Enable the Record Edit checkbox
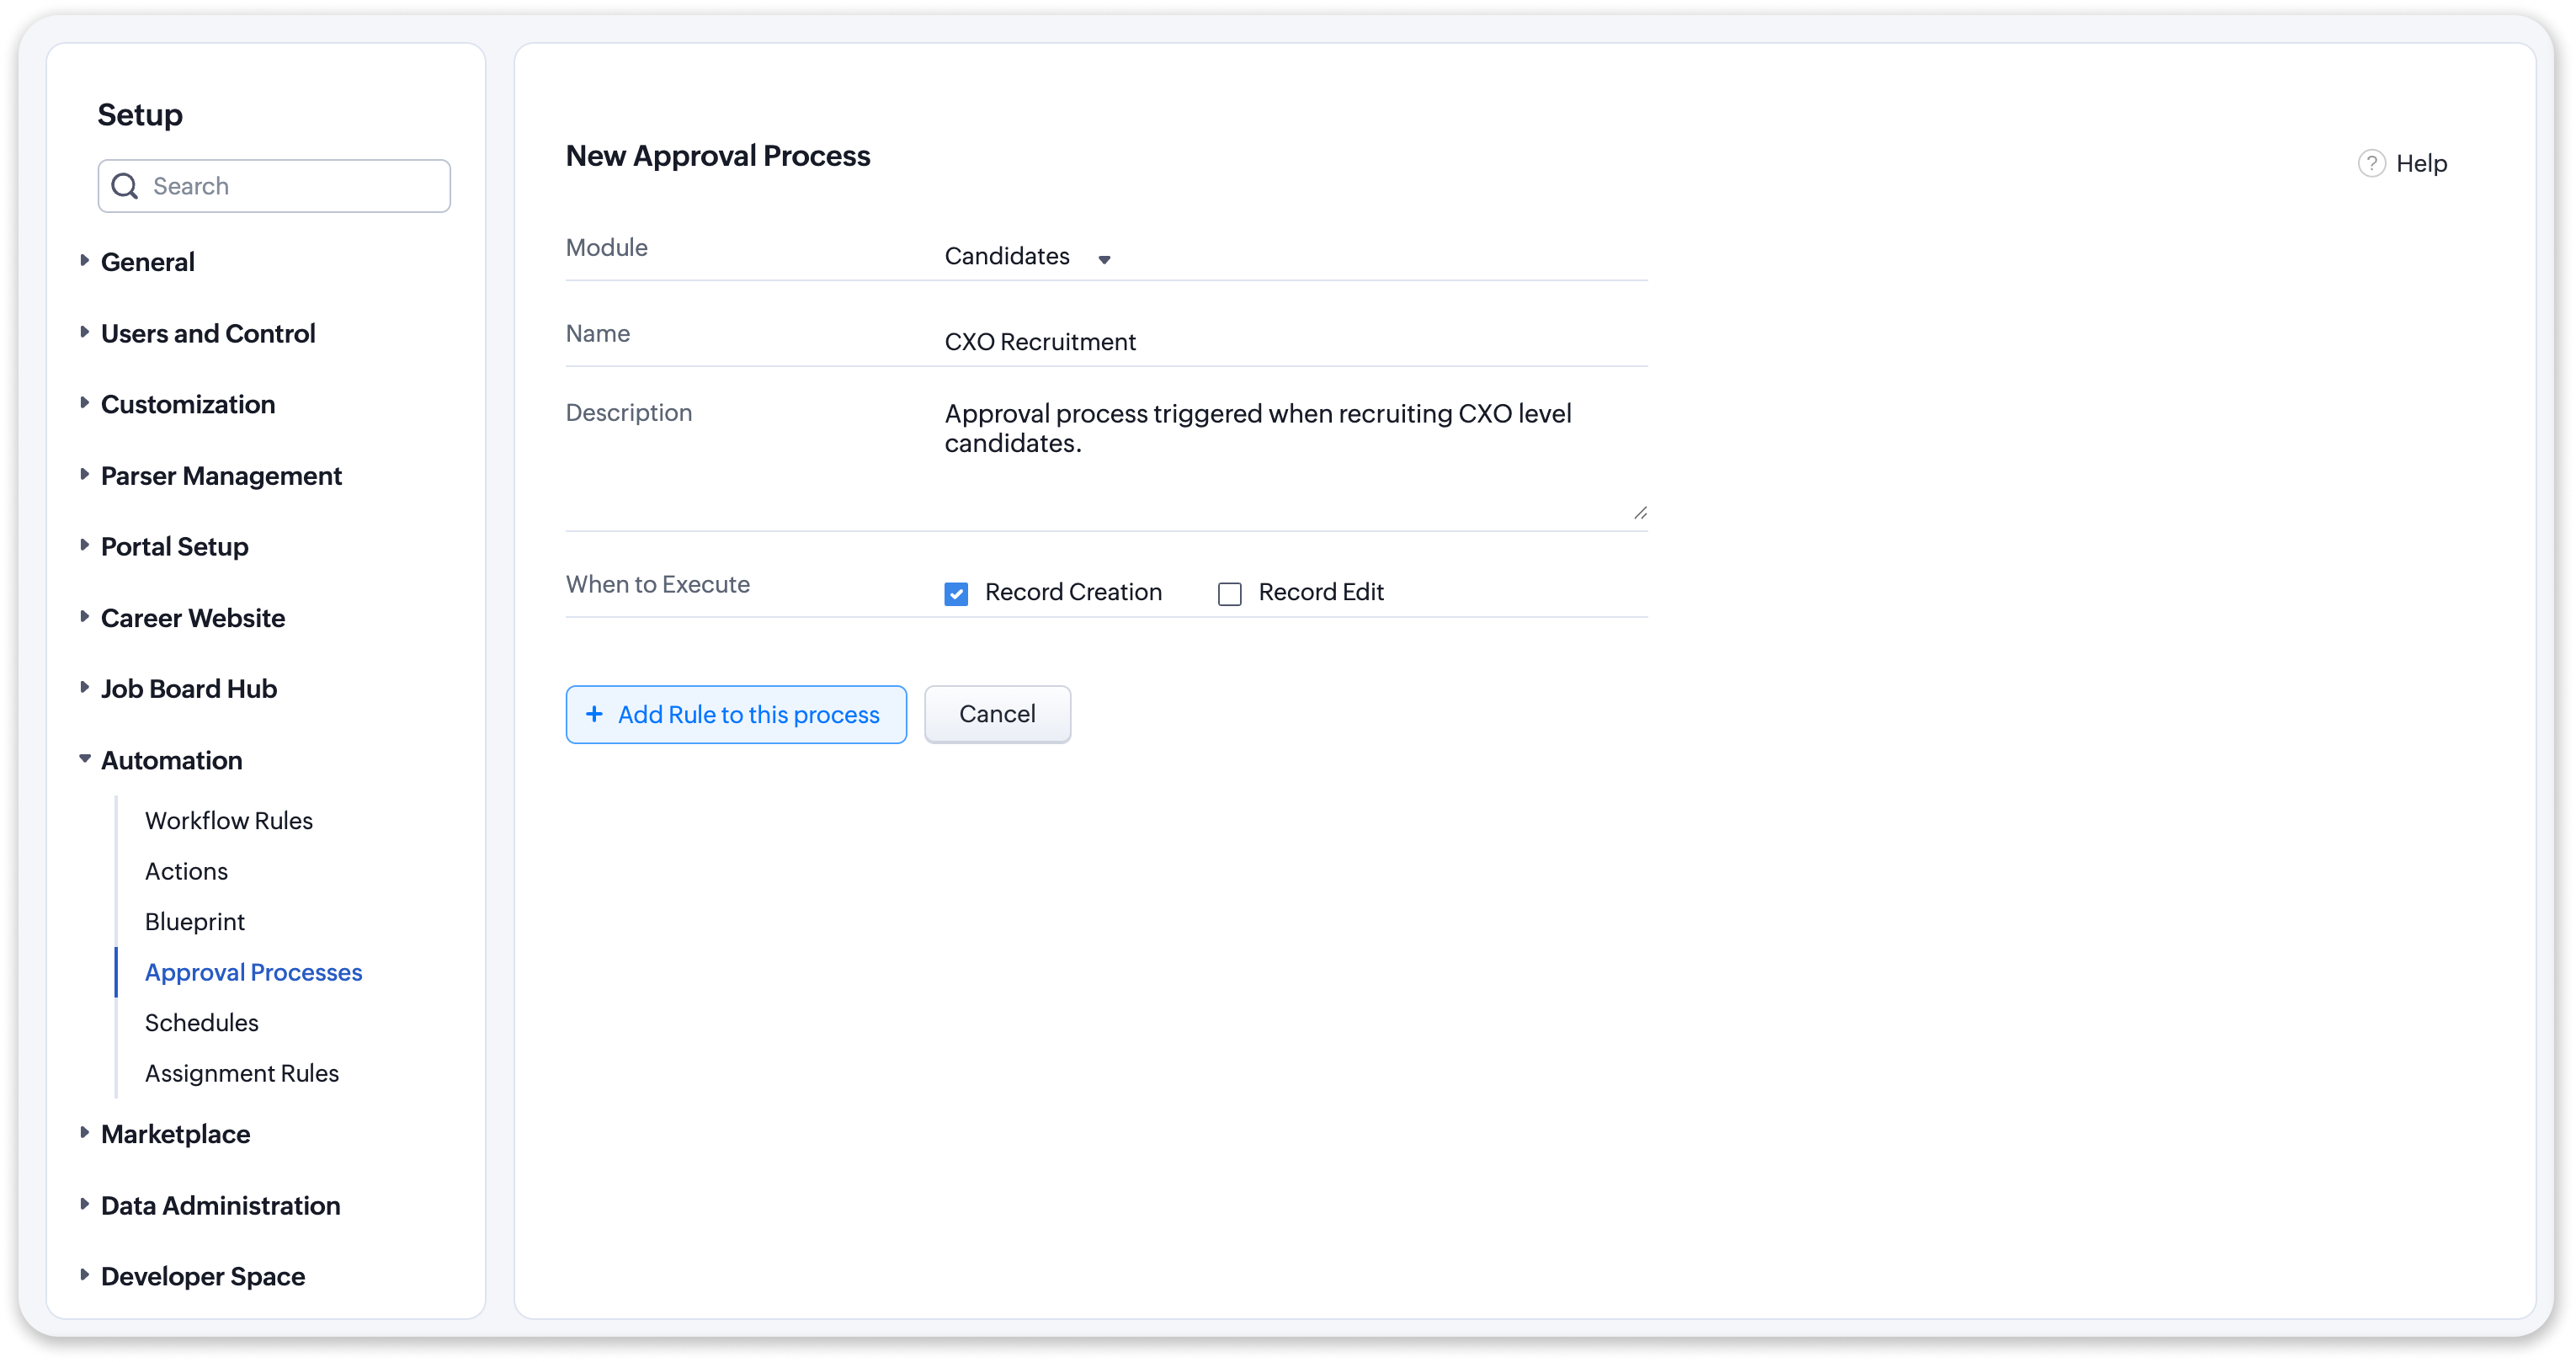The image size is (2576, 1362). click(1229, 594)
